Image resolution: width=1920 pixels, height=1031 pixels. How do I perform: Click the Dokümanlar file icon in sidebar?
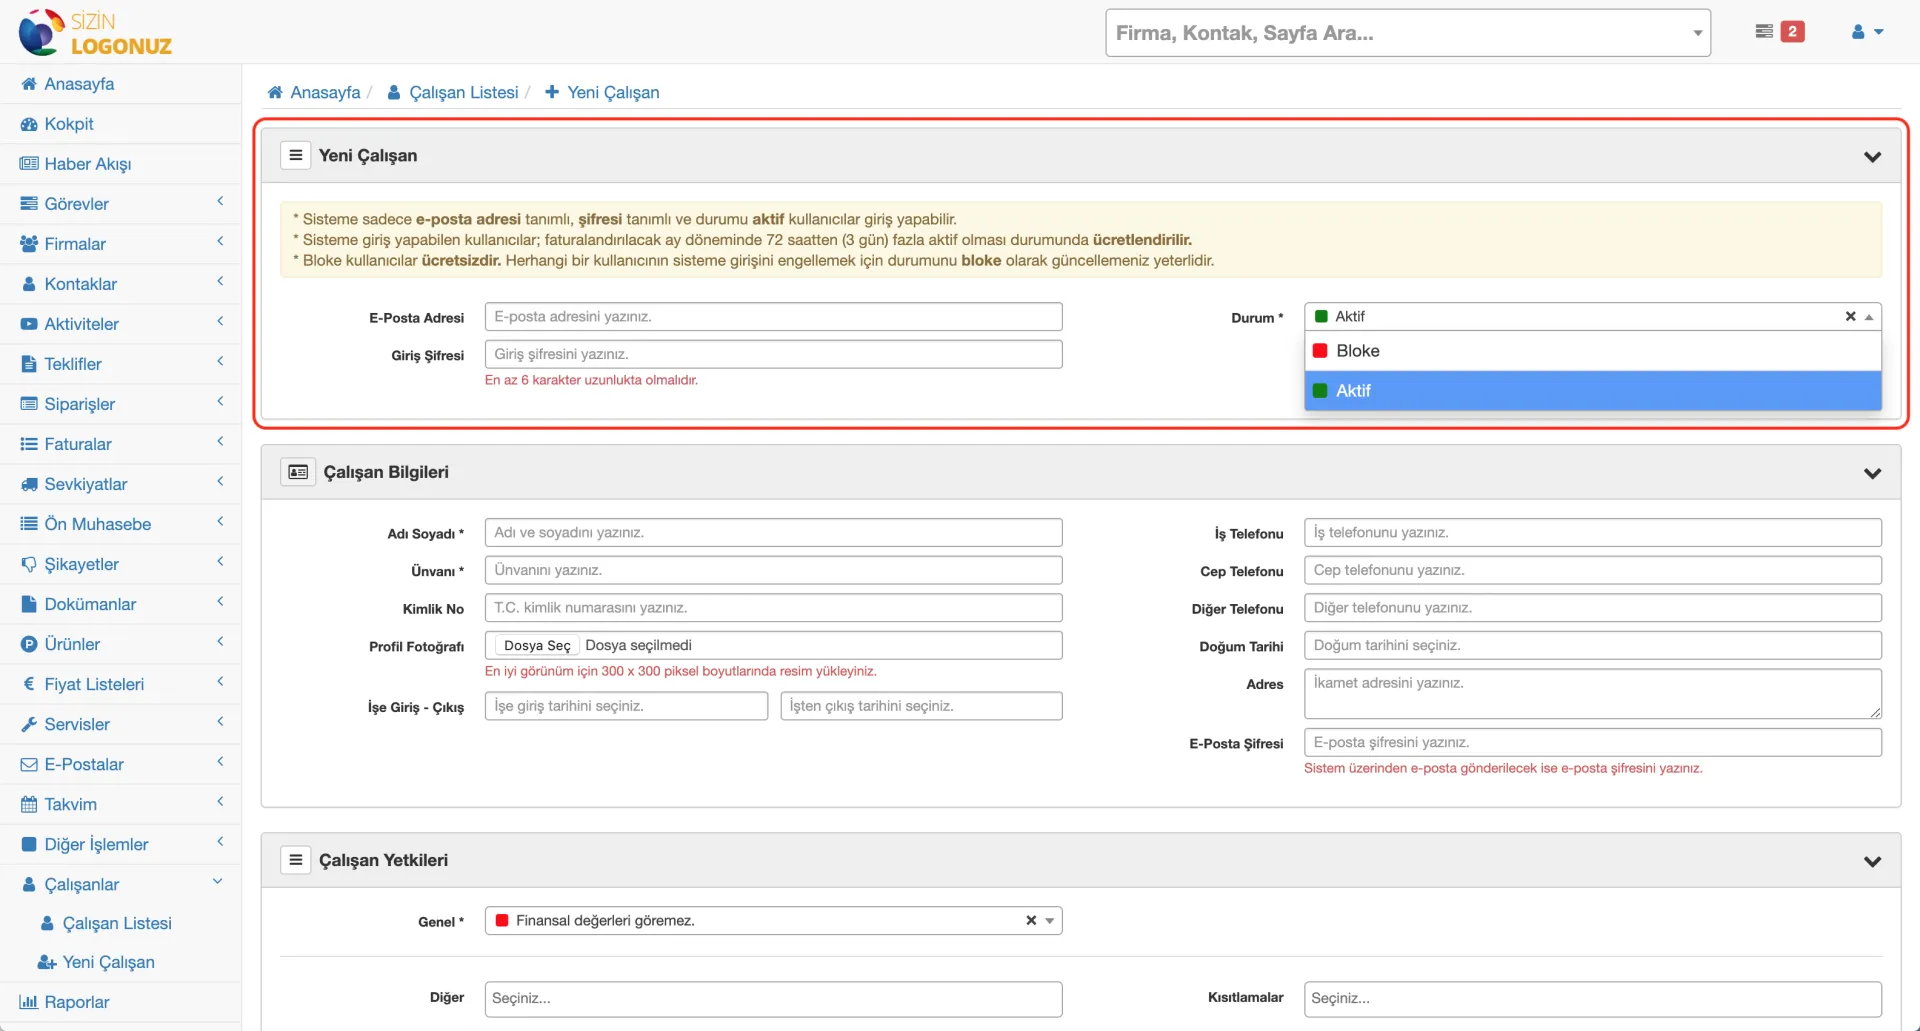point(29,604)
